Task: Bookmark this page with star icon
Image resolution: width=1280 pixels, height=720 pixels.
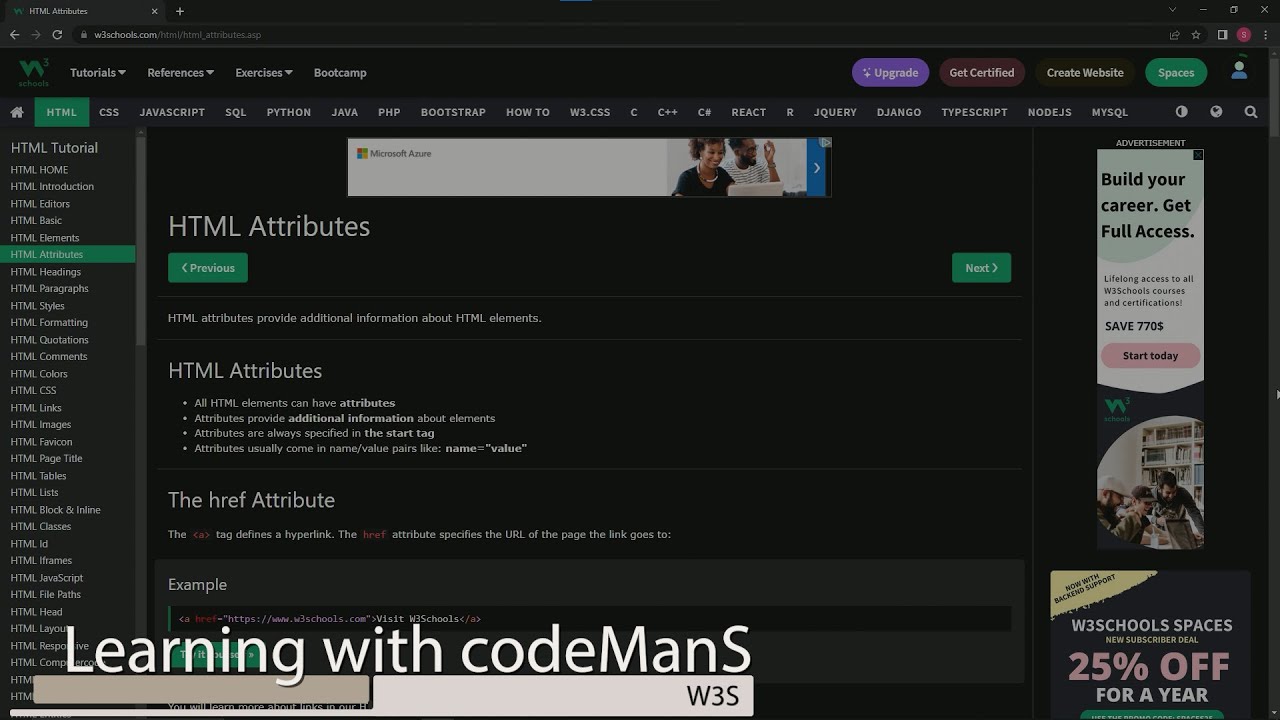Action: point(1196,34)
